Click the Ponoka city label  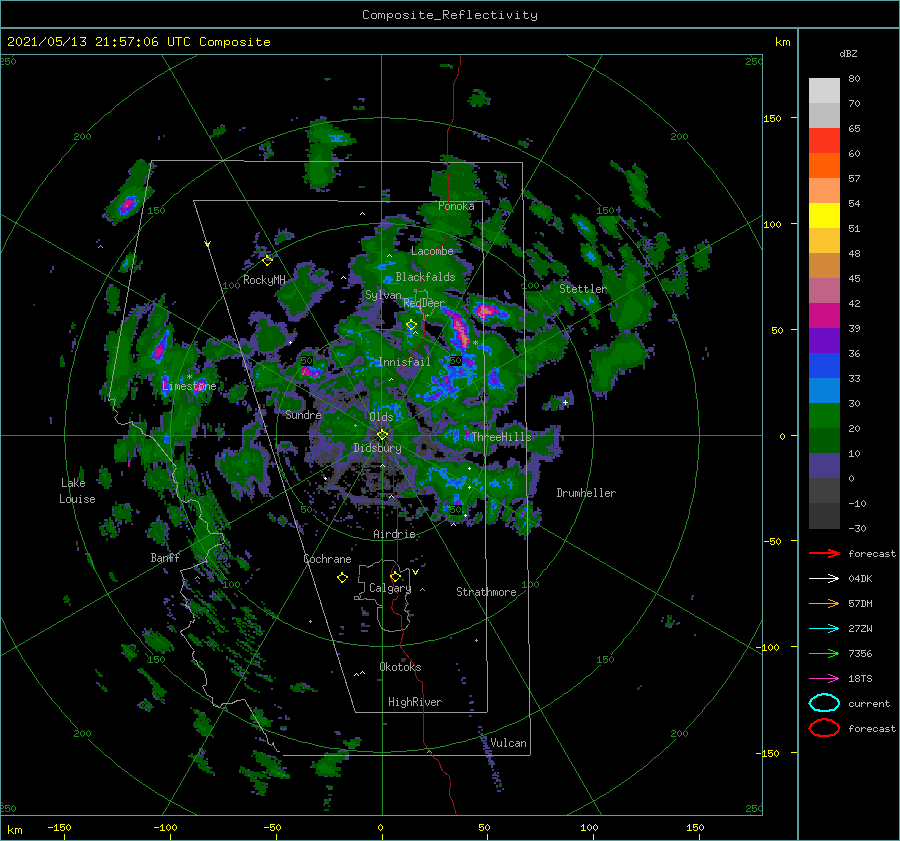pyautogui.click(x=456, y=206)
